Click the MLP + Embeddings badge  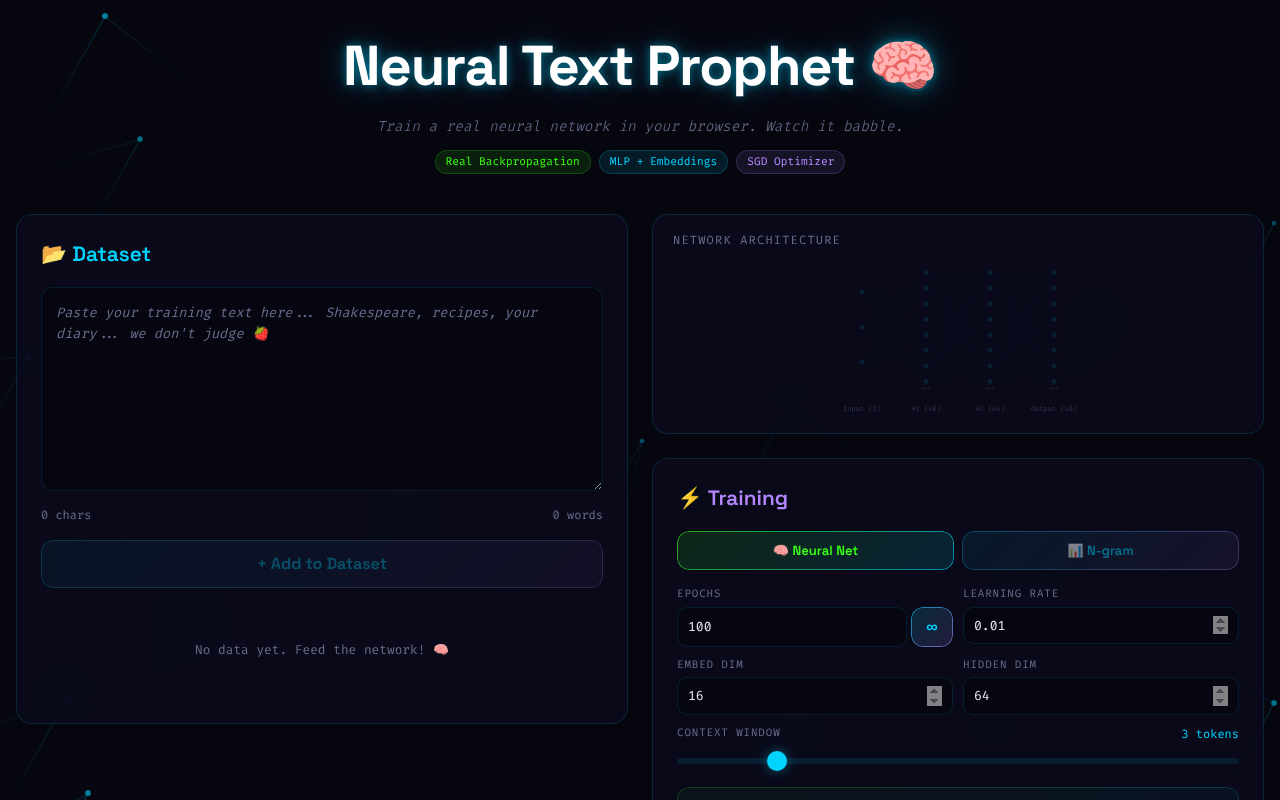click(663, 161)
